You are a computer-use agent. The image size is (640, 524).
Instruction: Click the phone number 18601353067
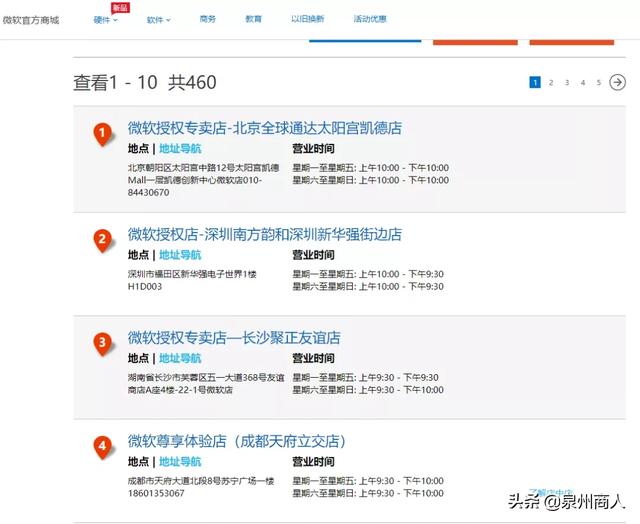(156, 493)
